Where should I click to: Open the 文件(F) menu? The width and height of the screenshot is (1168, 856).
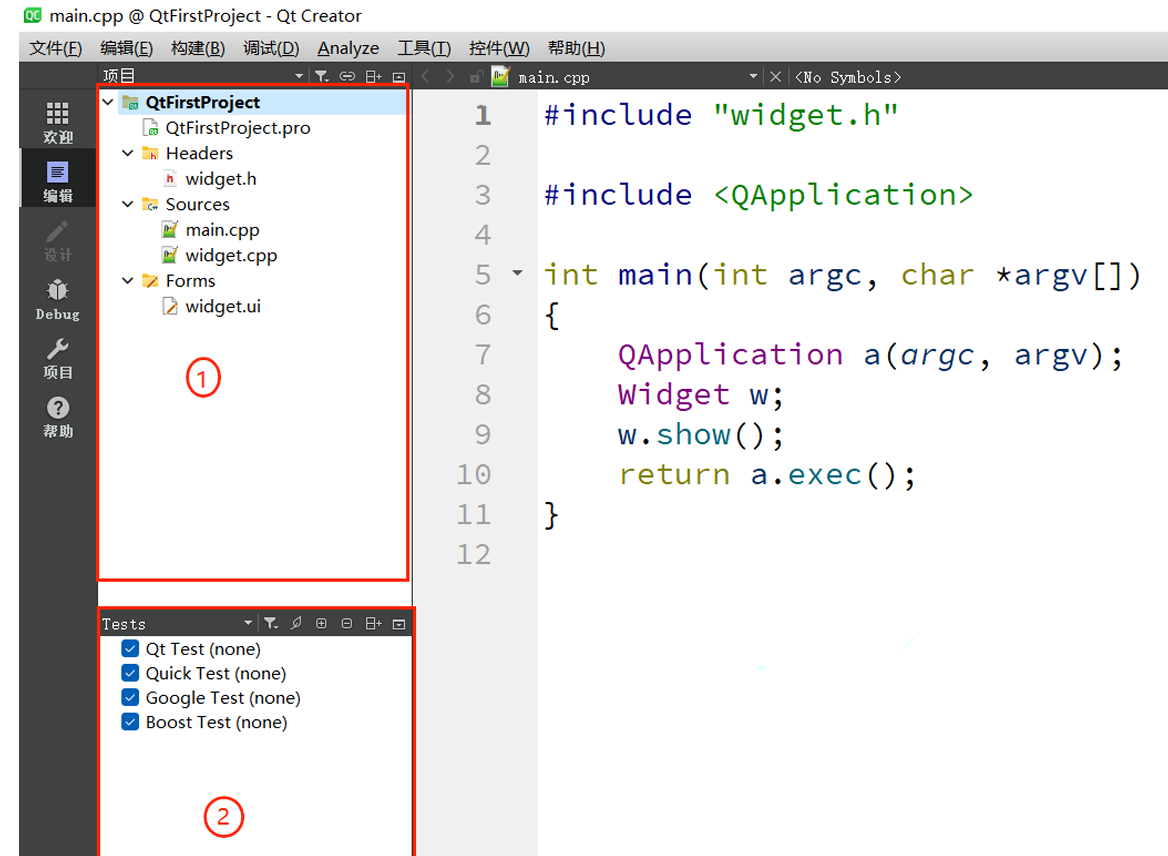tap(55, 48)
